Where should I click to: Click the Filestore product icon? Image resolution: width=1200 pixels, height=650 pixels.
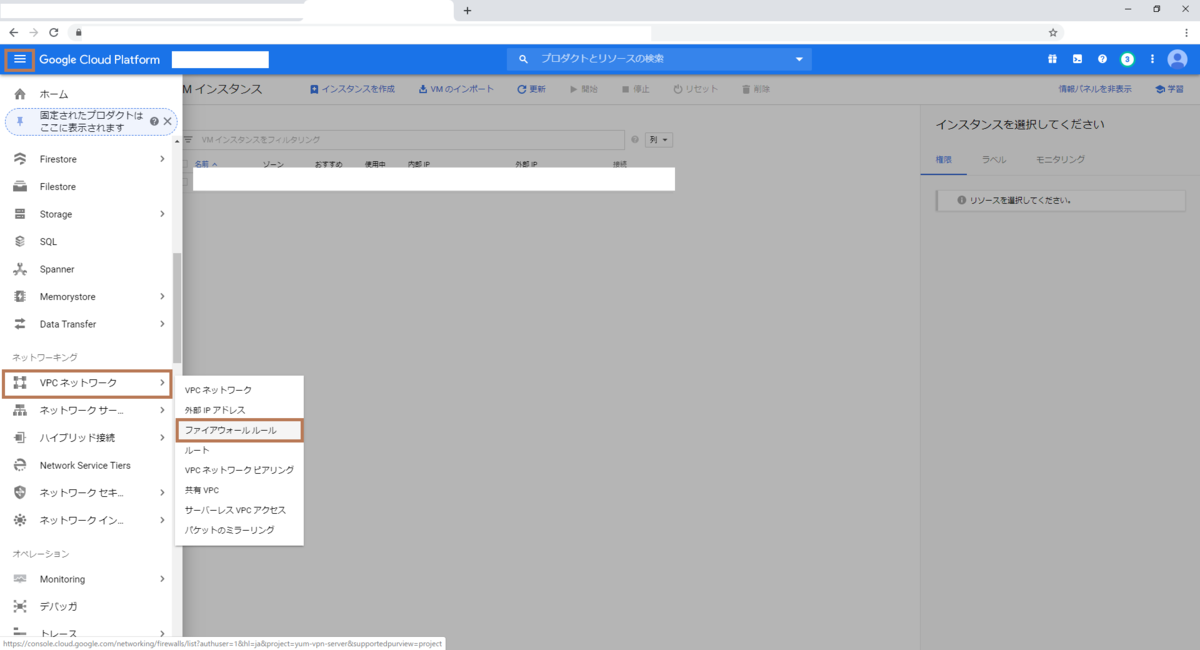pos(20,187)
